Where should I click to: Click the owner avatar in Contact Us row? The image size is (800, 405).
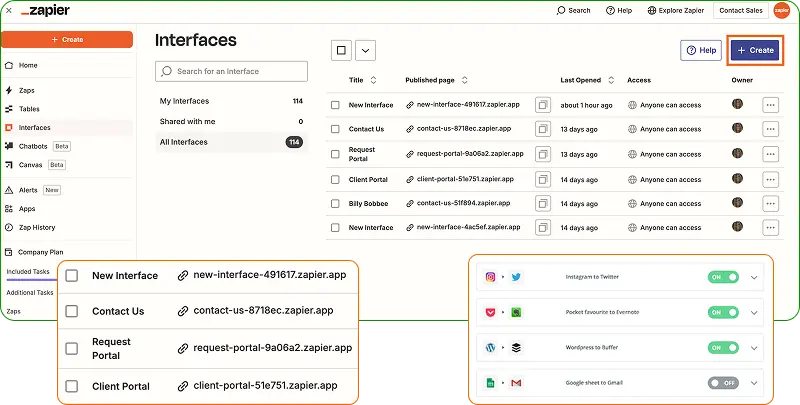tap(737, 128)
